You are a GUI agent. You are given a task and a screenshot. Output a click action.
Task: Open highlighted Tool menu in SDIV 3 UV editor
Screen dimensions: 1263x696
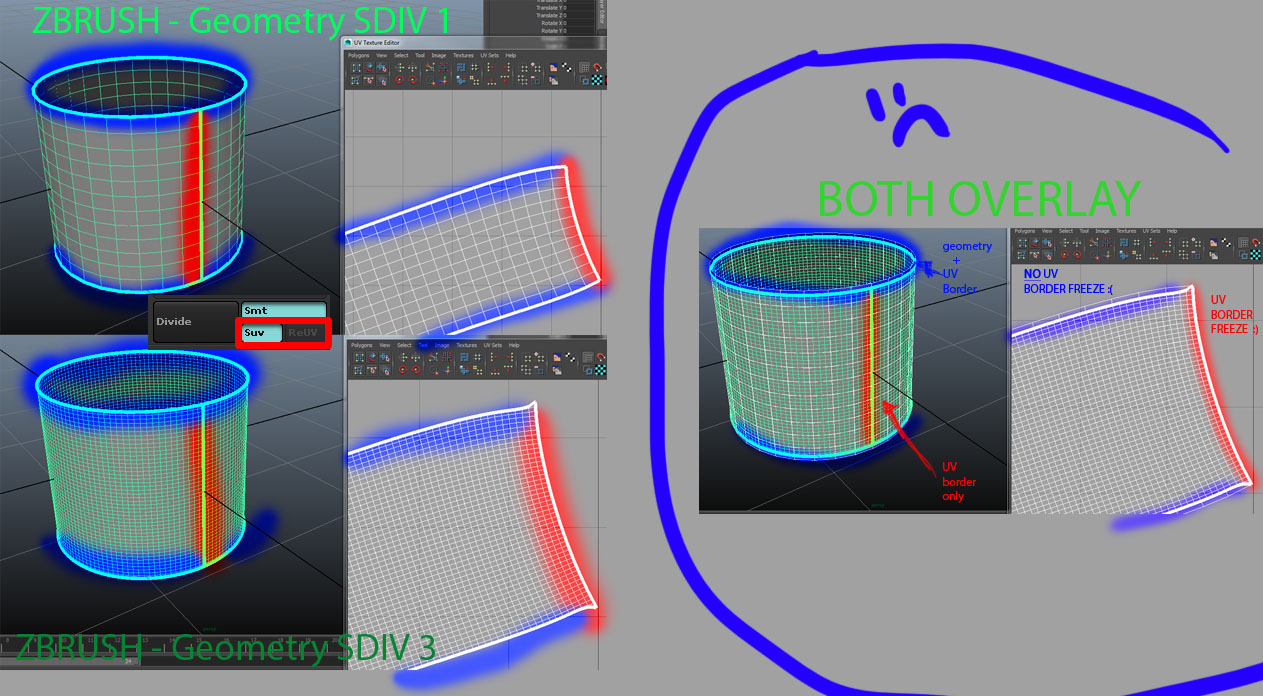423,345
